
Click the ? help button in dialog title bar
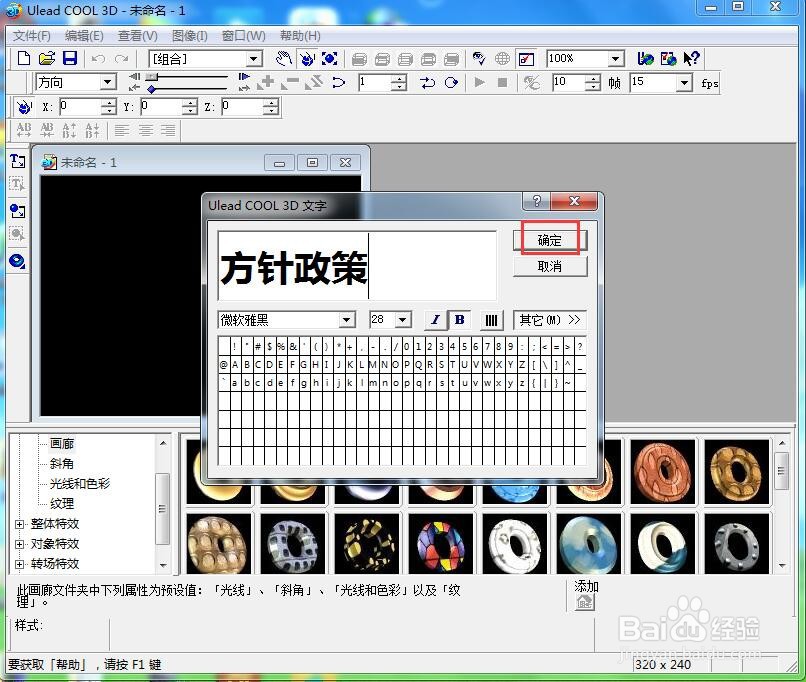(x=537, y=200)
